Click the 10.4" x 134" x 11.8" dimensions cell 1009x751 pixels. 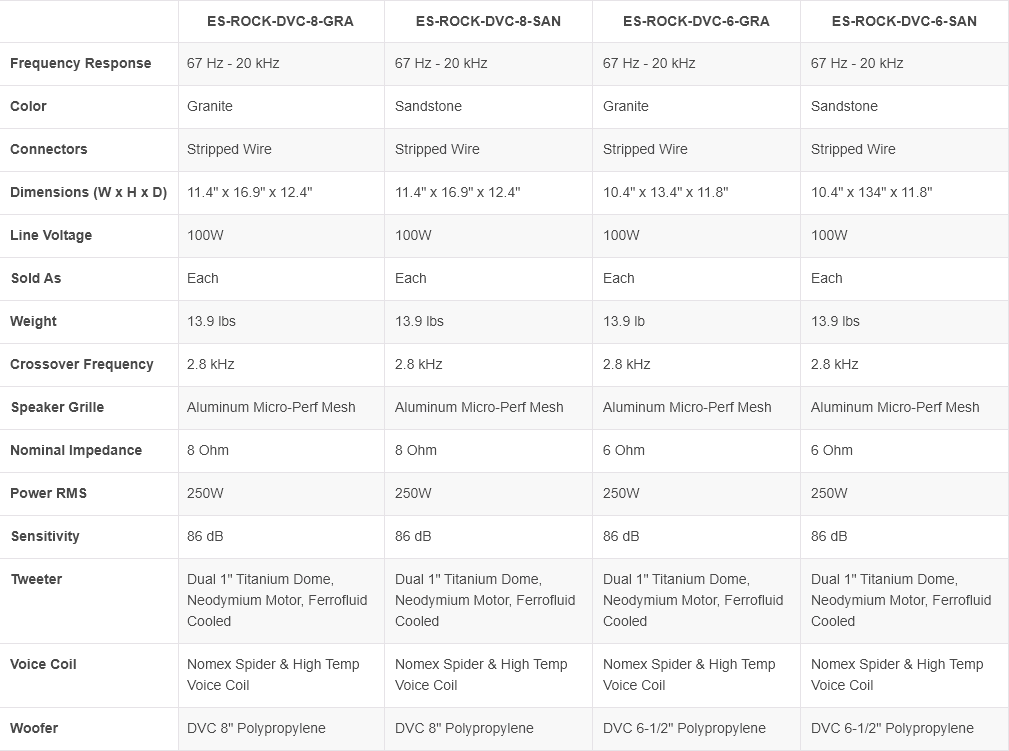tap(871, 192)
